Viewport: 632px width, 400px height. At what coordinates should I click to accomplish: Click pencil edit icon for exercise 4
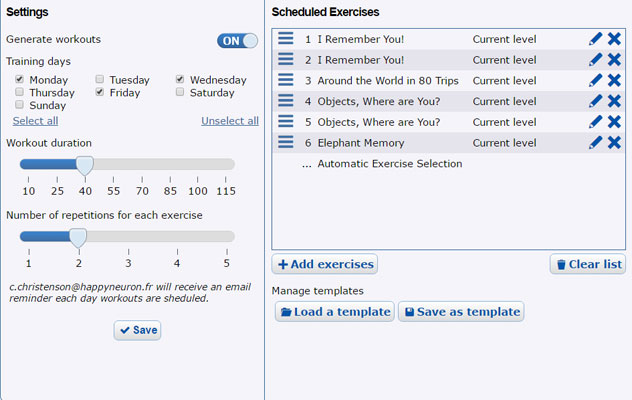click(596, 101)
